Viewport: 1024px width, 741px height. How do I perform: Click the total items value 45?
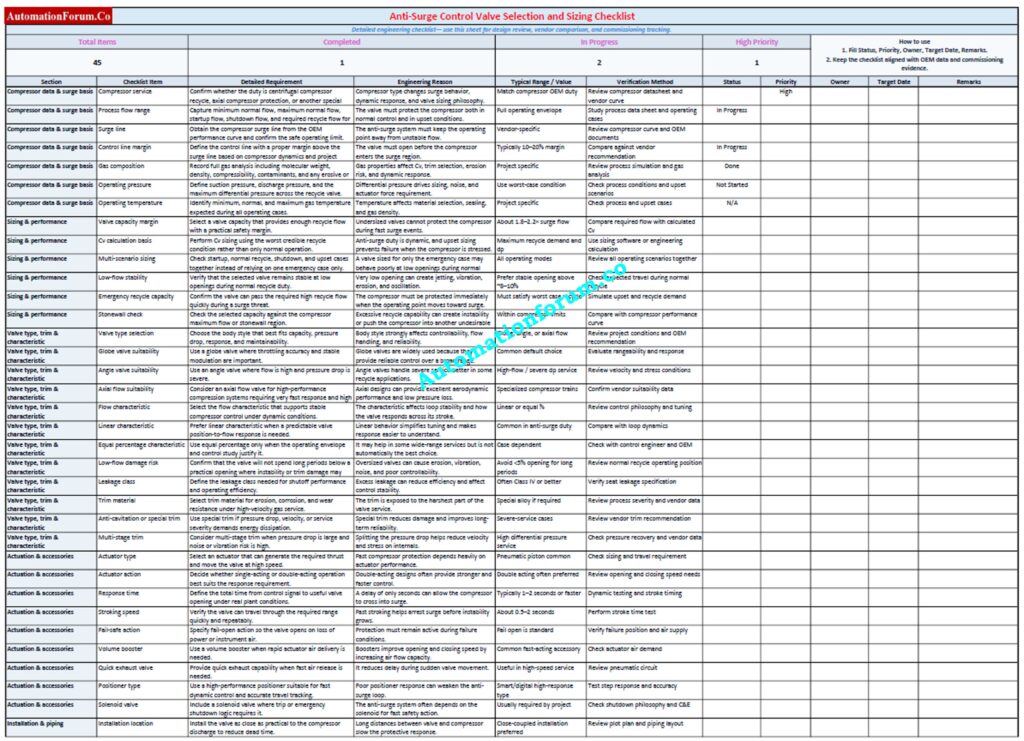(97, 63)
